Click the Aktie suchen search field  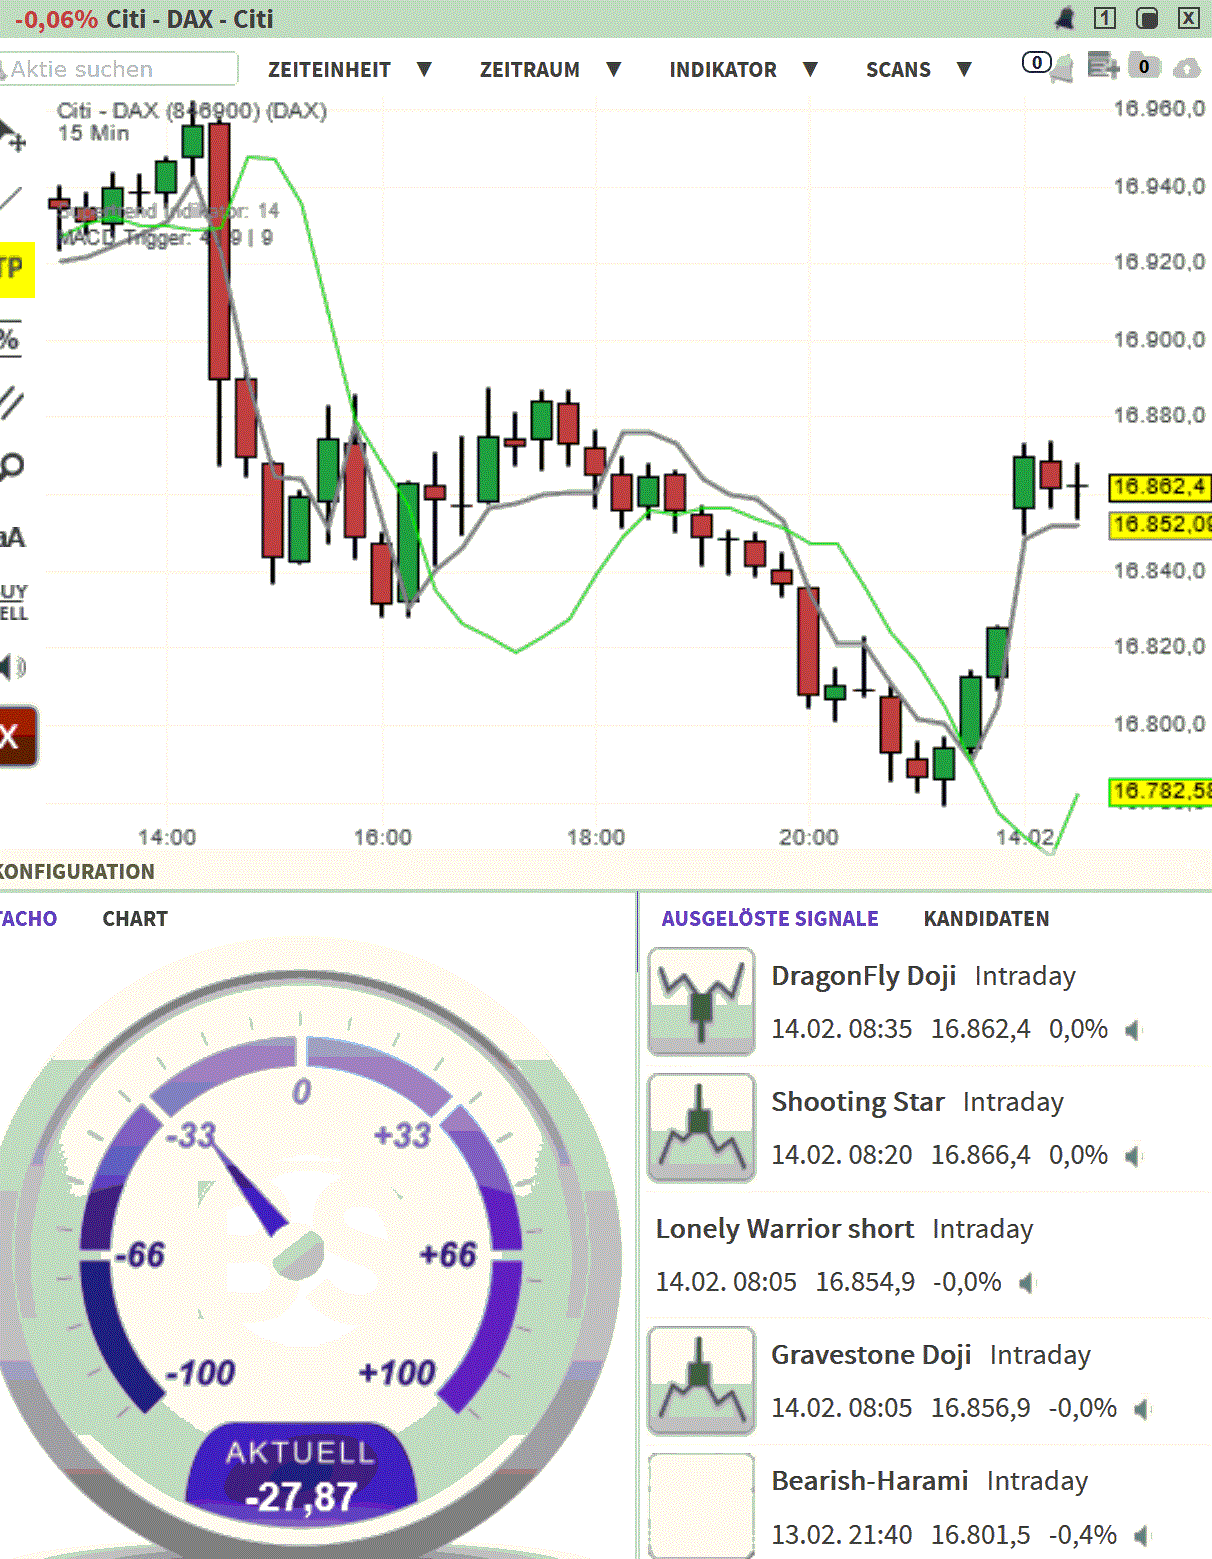click(120, 69)
